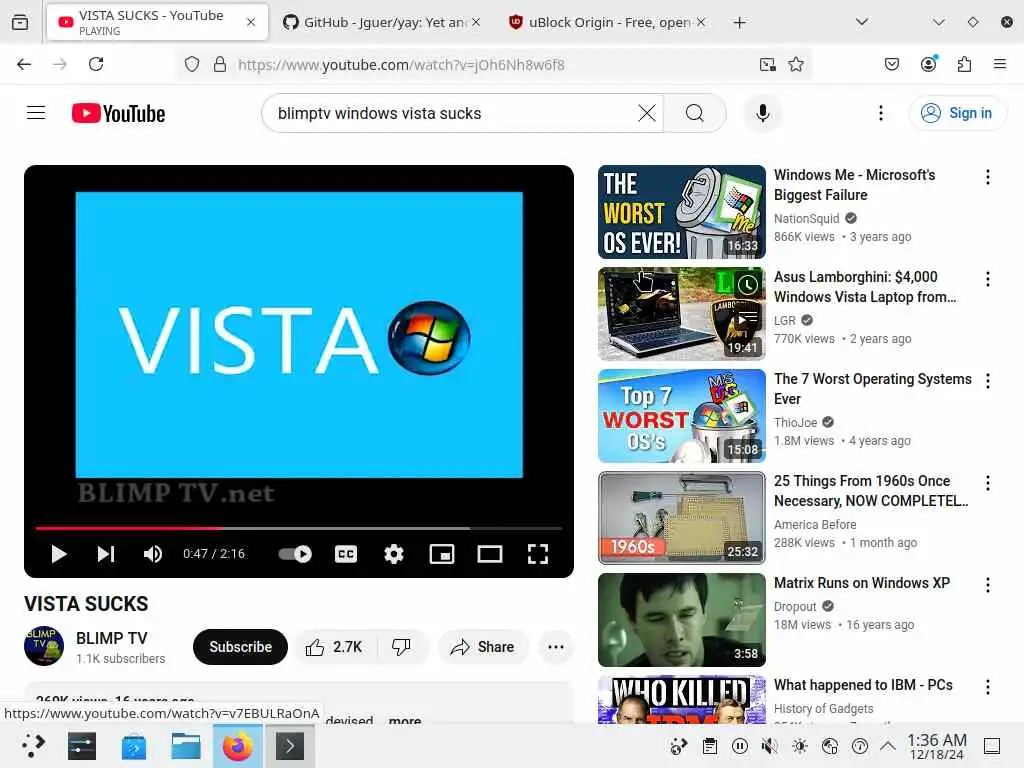Bookmark this page with star
The image size is (1024, 768).
click(796, 64)
